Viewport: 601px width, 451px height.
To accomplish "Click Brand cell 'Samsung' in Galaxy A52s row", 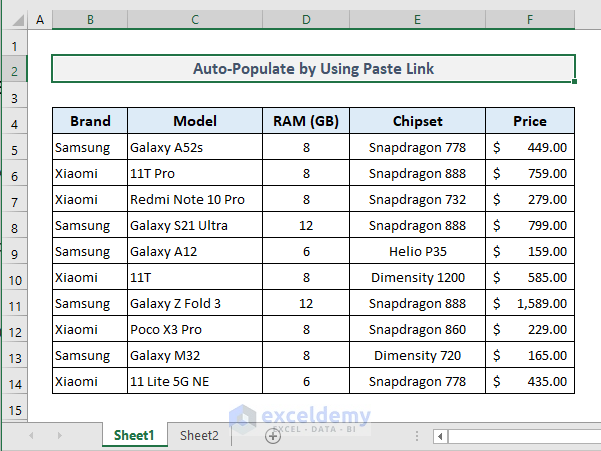I will tap(90, 147).
